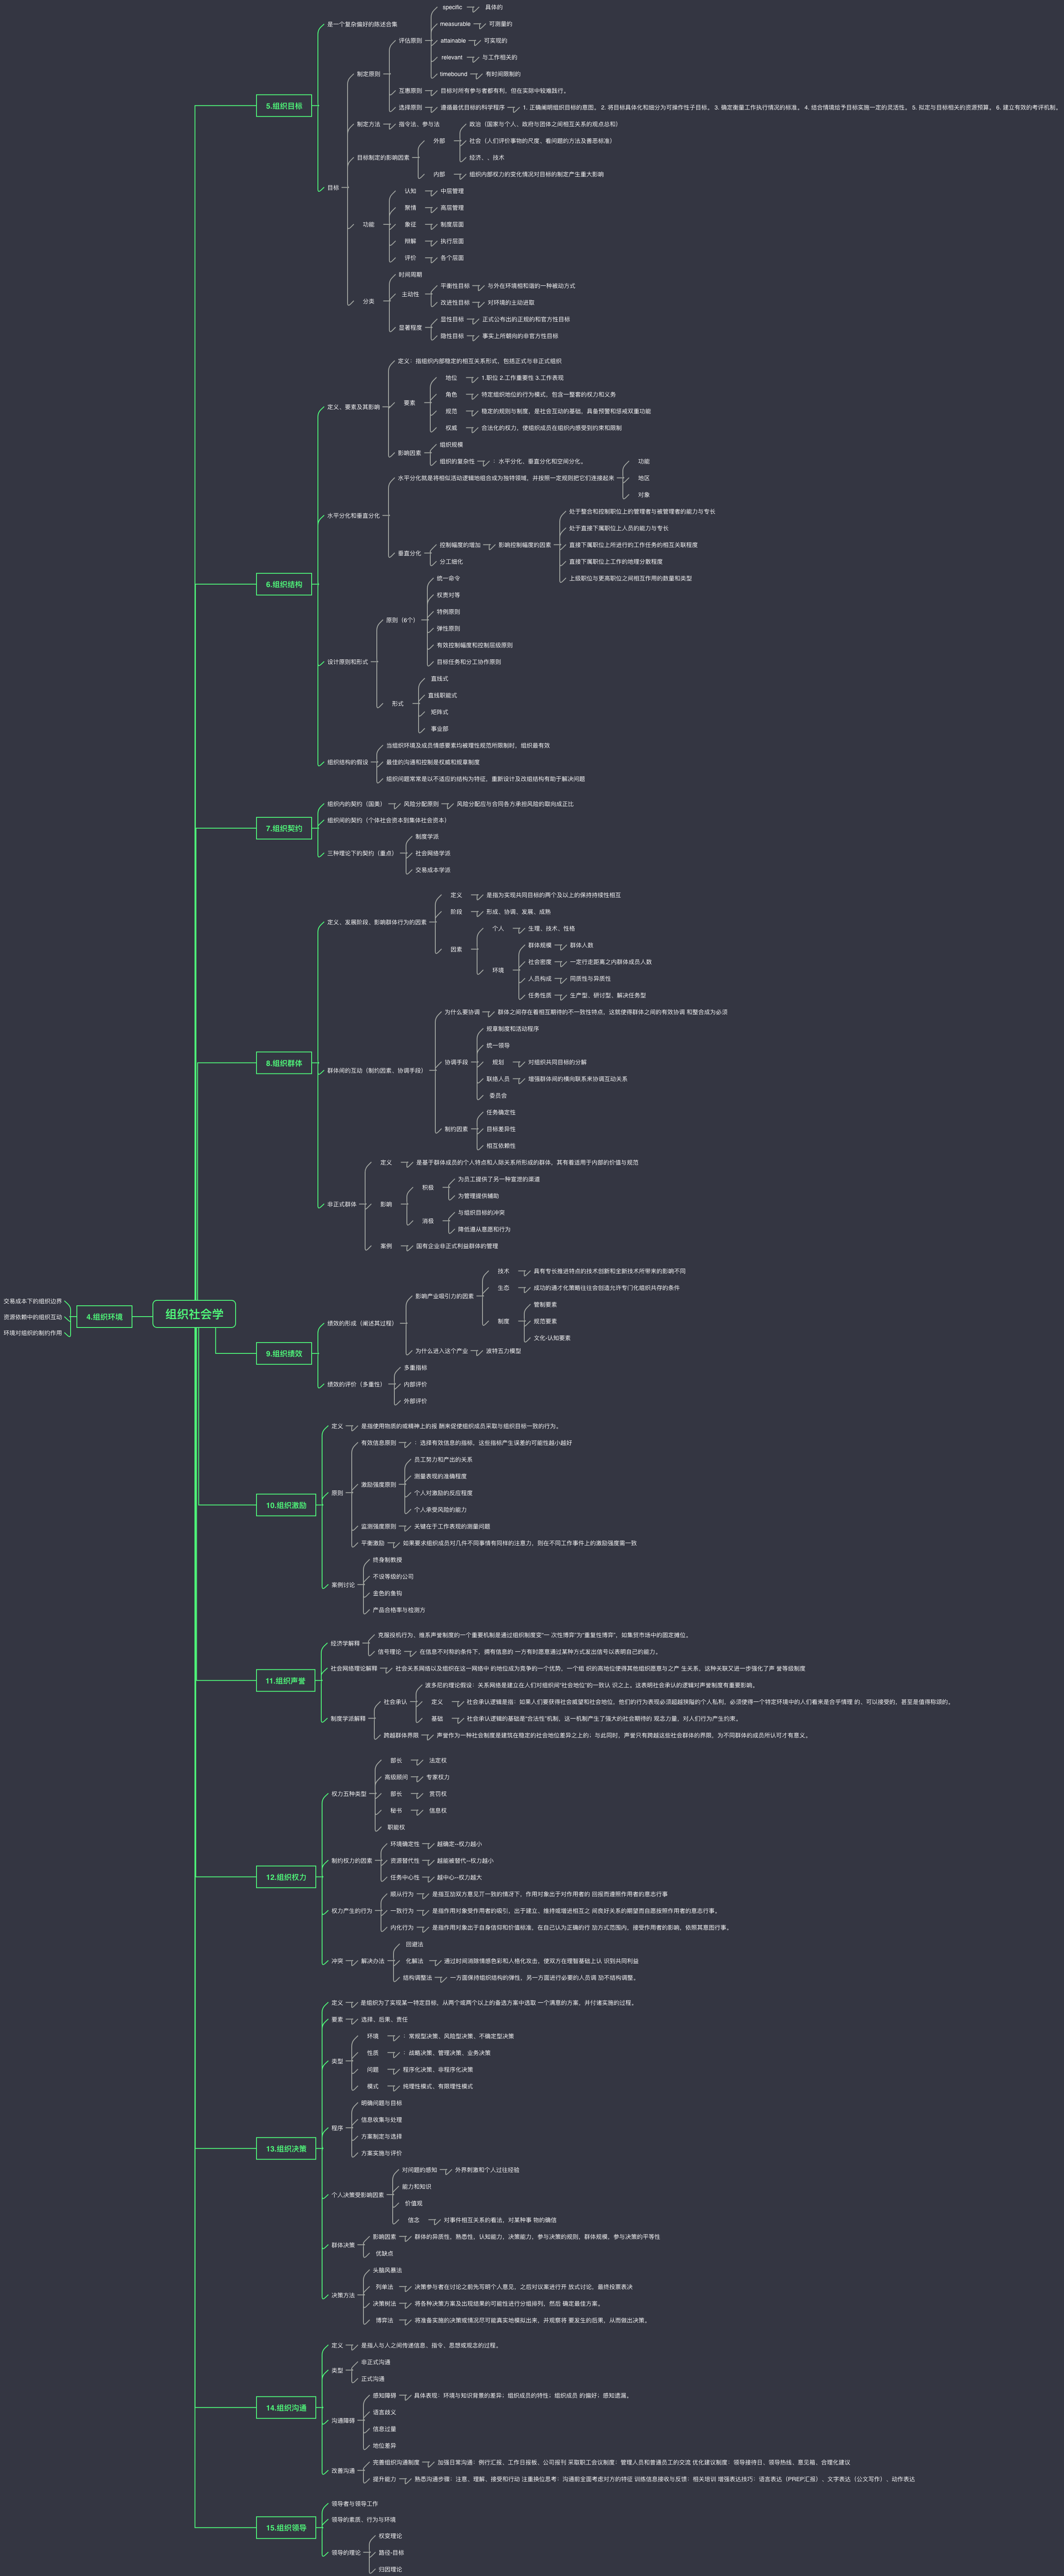Click the 矩阵式 node
The height and width of the screenshot is (2576, 1064).
tap(439, 713)
